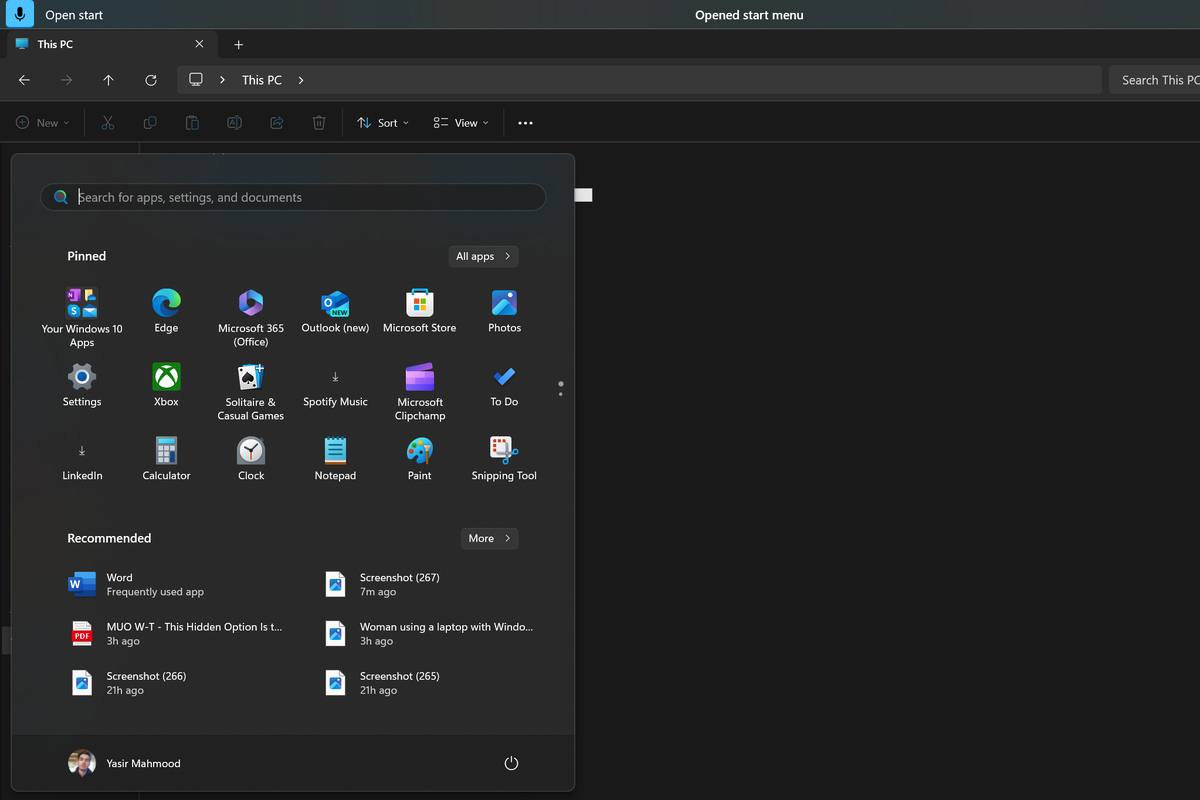The height and width of the screenshot is (800, 1200).
Task: Open Your Windows 10 Apps folder
Action: [82, 318]
